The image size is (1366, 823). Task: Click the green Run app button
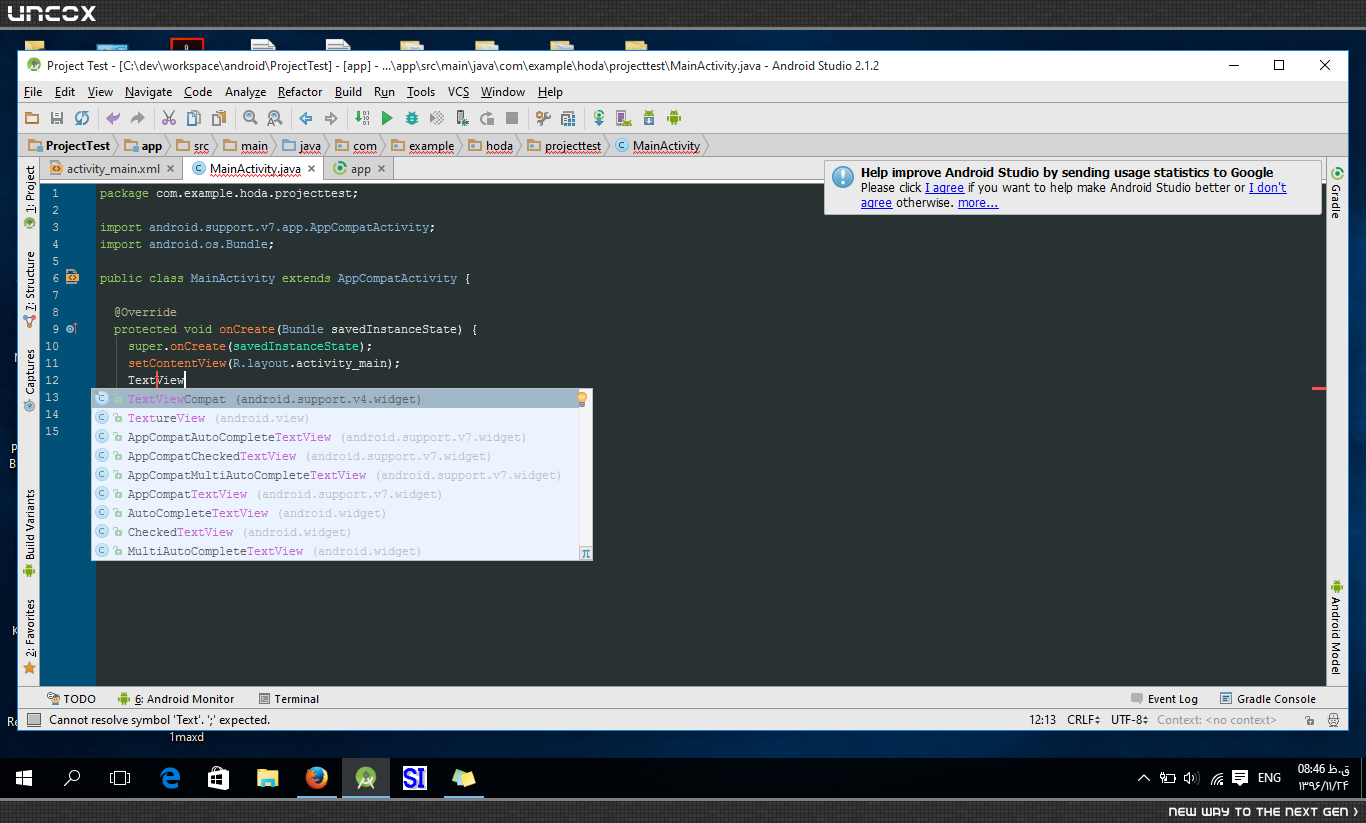click(x=387, y=118)
